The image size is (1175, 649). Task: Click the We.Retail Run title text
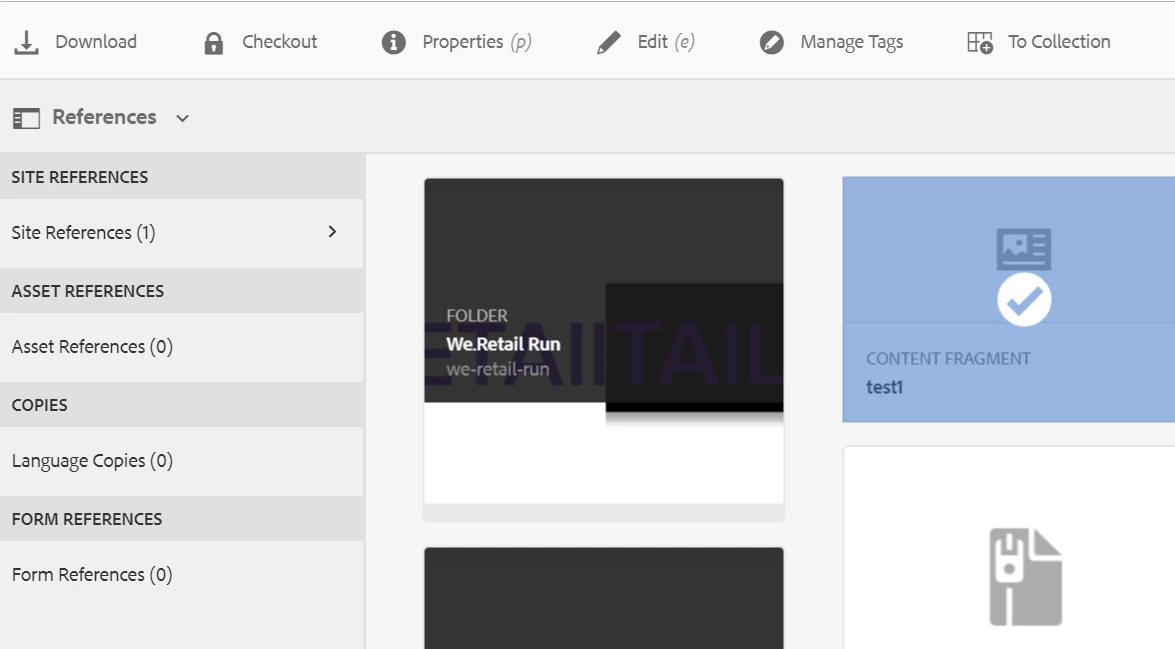tap(503, 344)
